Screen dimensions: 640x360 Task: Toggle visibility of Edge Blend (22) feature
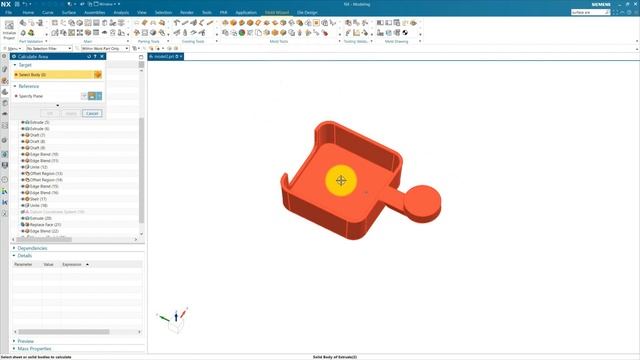23,231
